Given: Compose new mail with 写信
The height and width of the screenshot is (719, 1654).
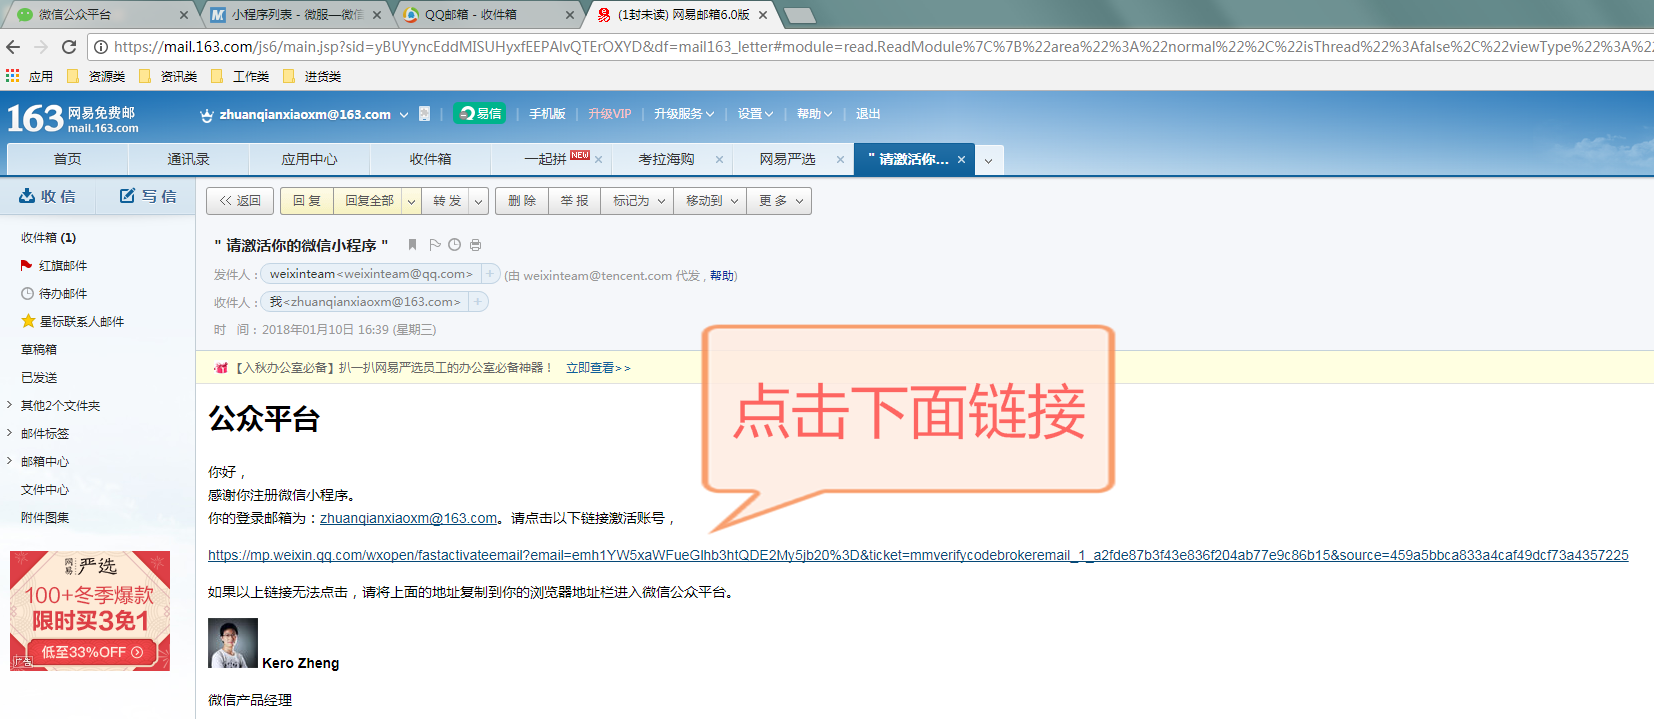Looking at the screenshot, I should click(x=148, y=196).
